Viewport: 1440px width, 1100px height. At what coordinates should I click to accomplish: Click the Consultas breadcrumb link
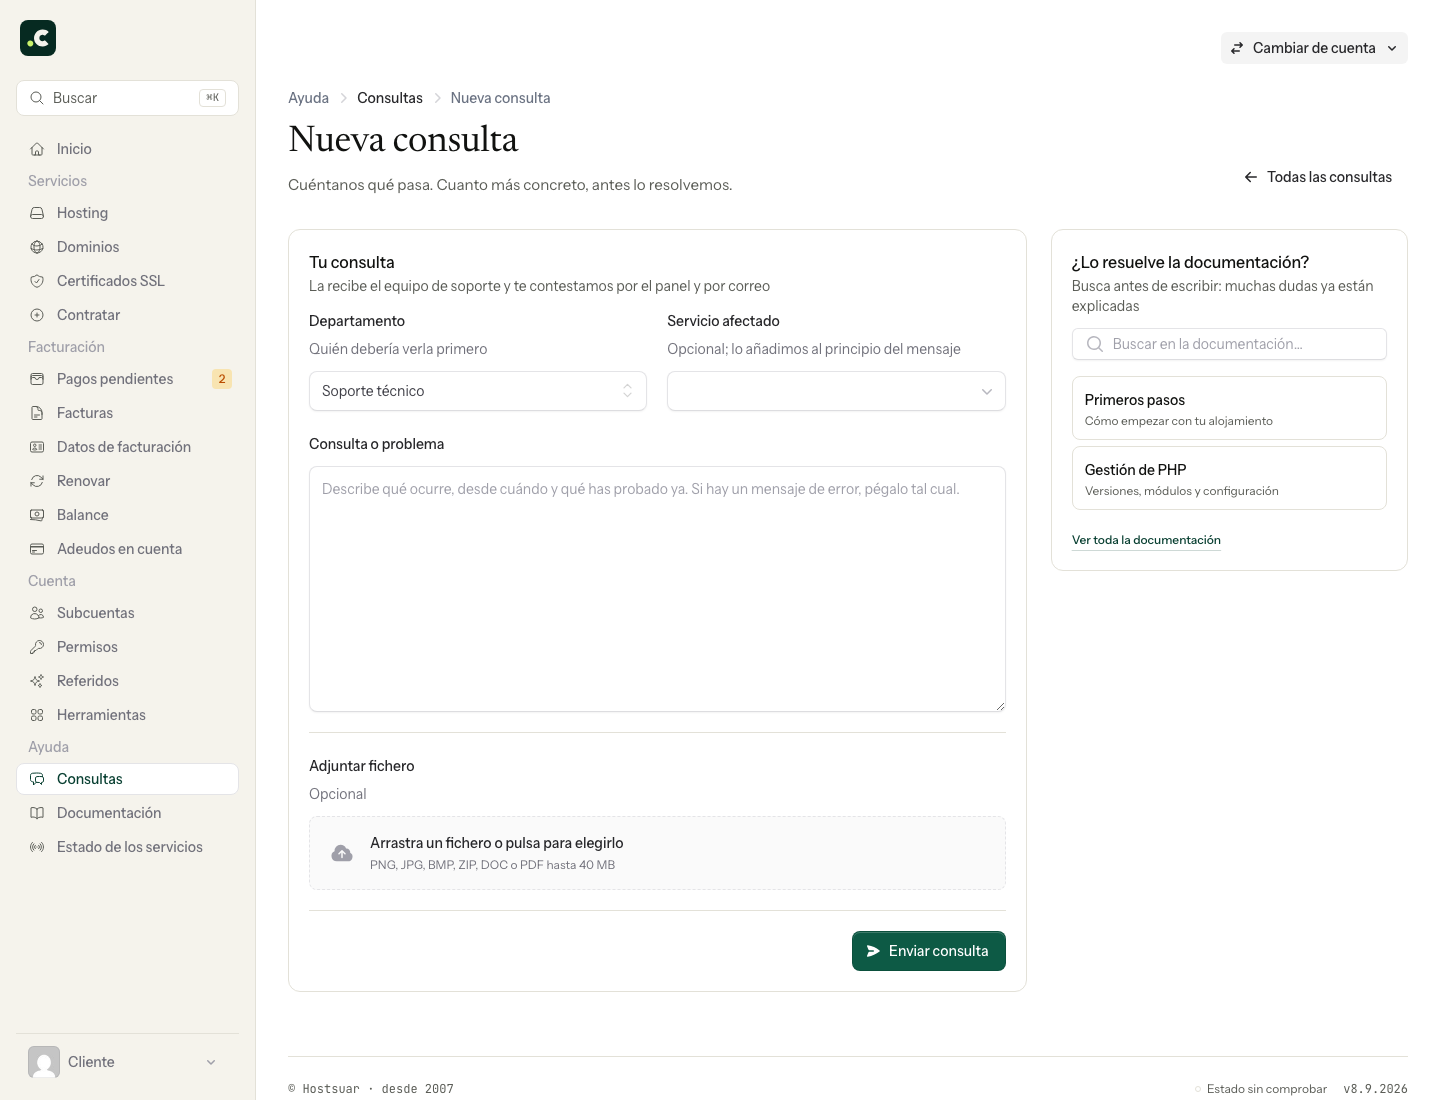tap(390, 98)
